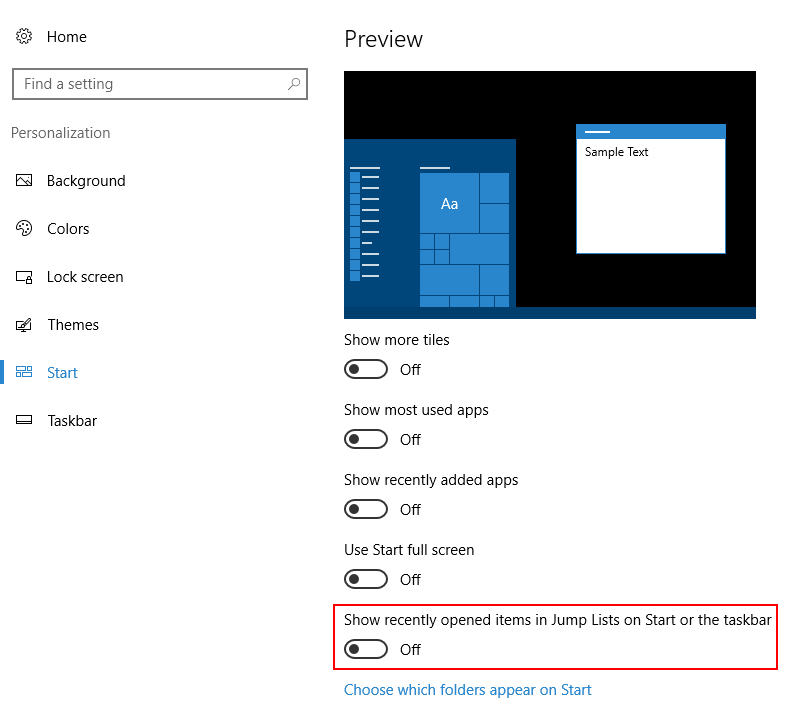
Task: Click the search magnifier icon
Action: pyautogui.click(x=294, y=83)
